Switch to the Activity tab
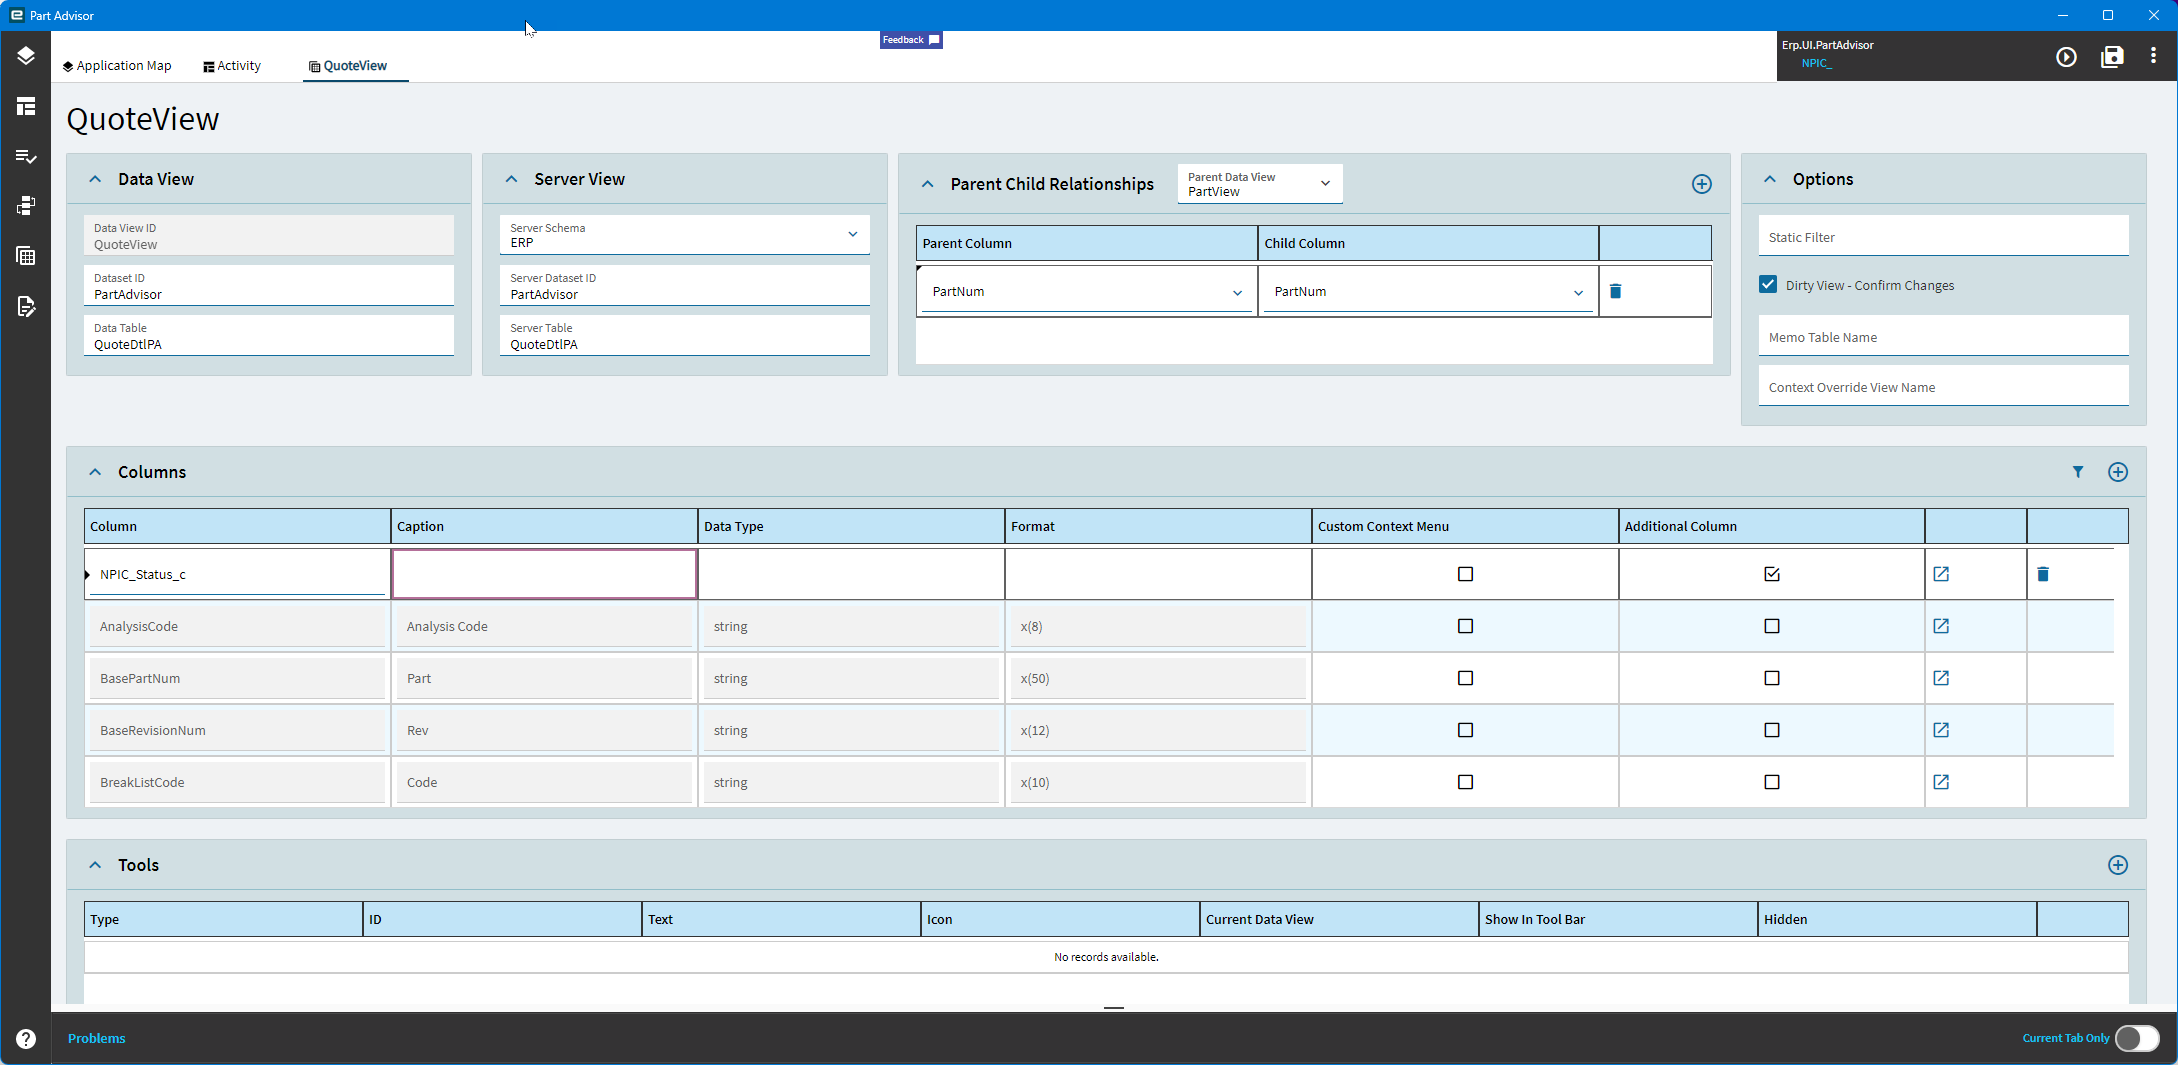The width and height of the screenshot is (2178, 1065). pos(232,66)
